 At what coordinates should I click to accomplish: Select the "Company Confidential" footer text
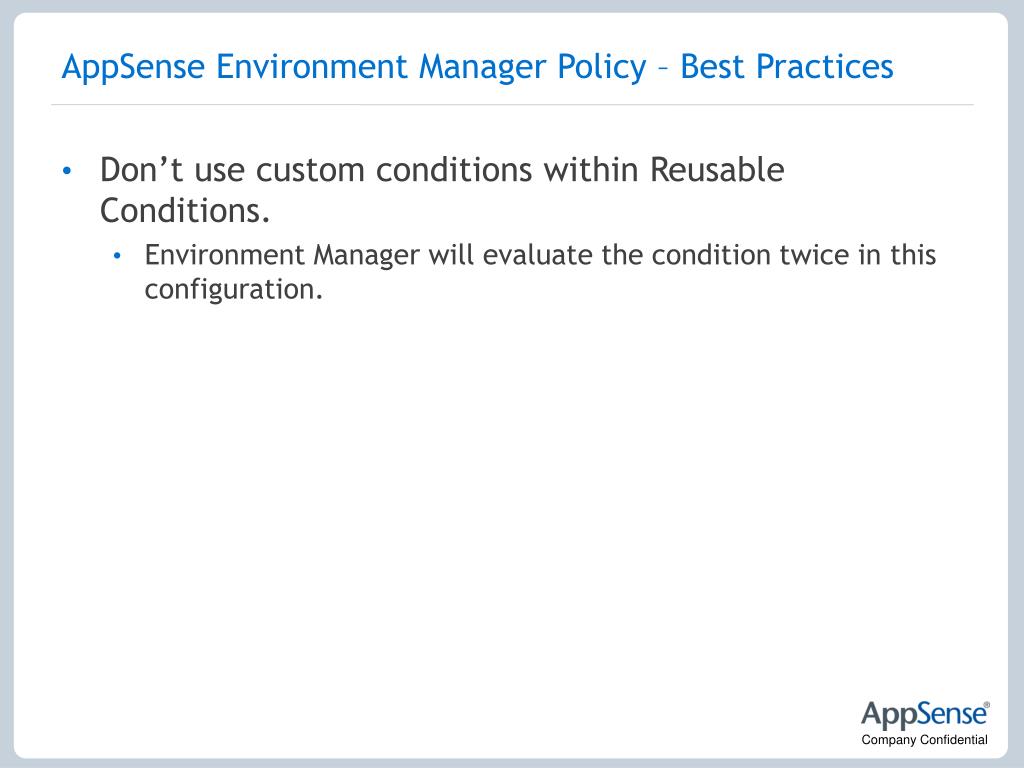tap(924, 740)
